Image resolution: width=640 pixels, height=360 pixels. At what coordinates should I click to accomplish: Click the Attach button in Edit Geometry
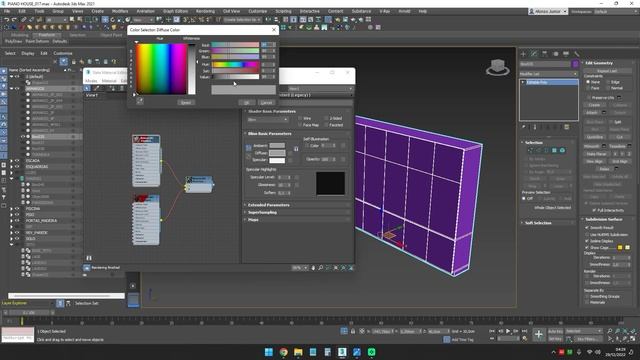tap(592, 112)
